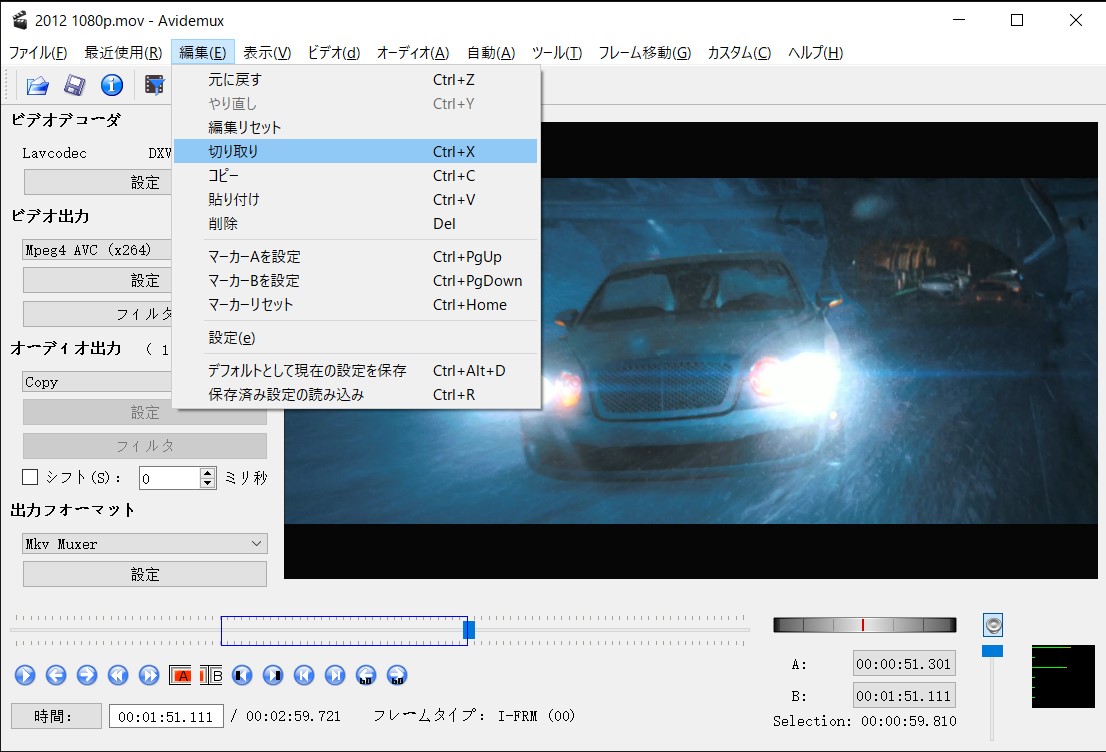The image size is (1106, 752).
Task: Open the file information icon
Action: pyautogui.click(x=112, y=85)
